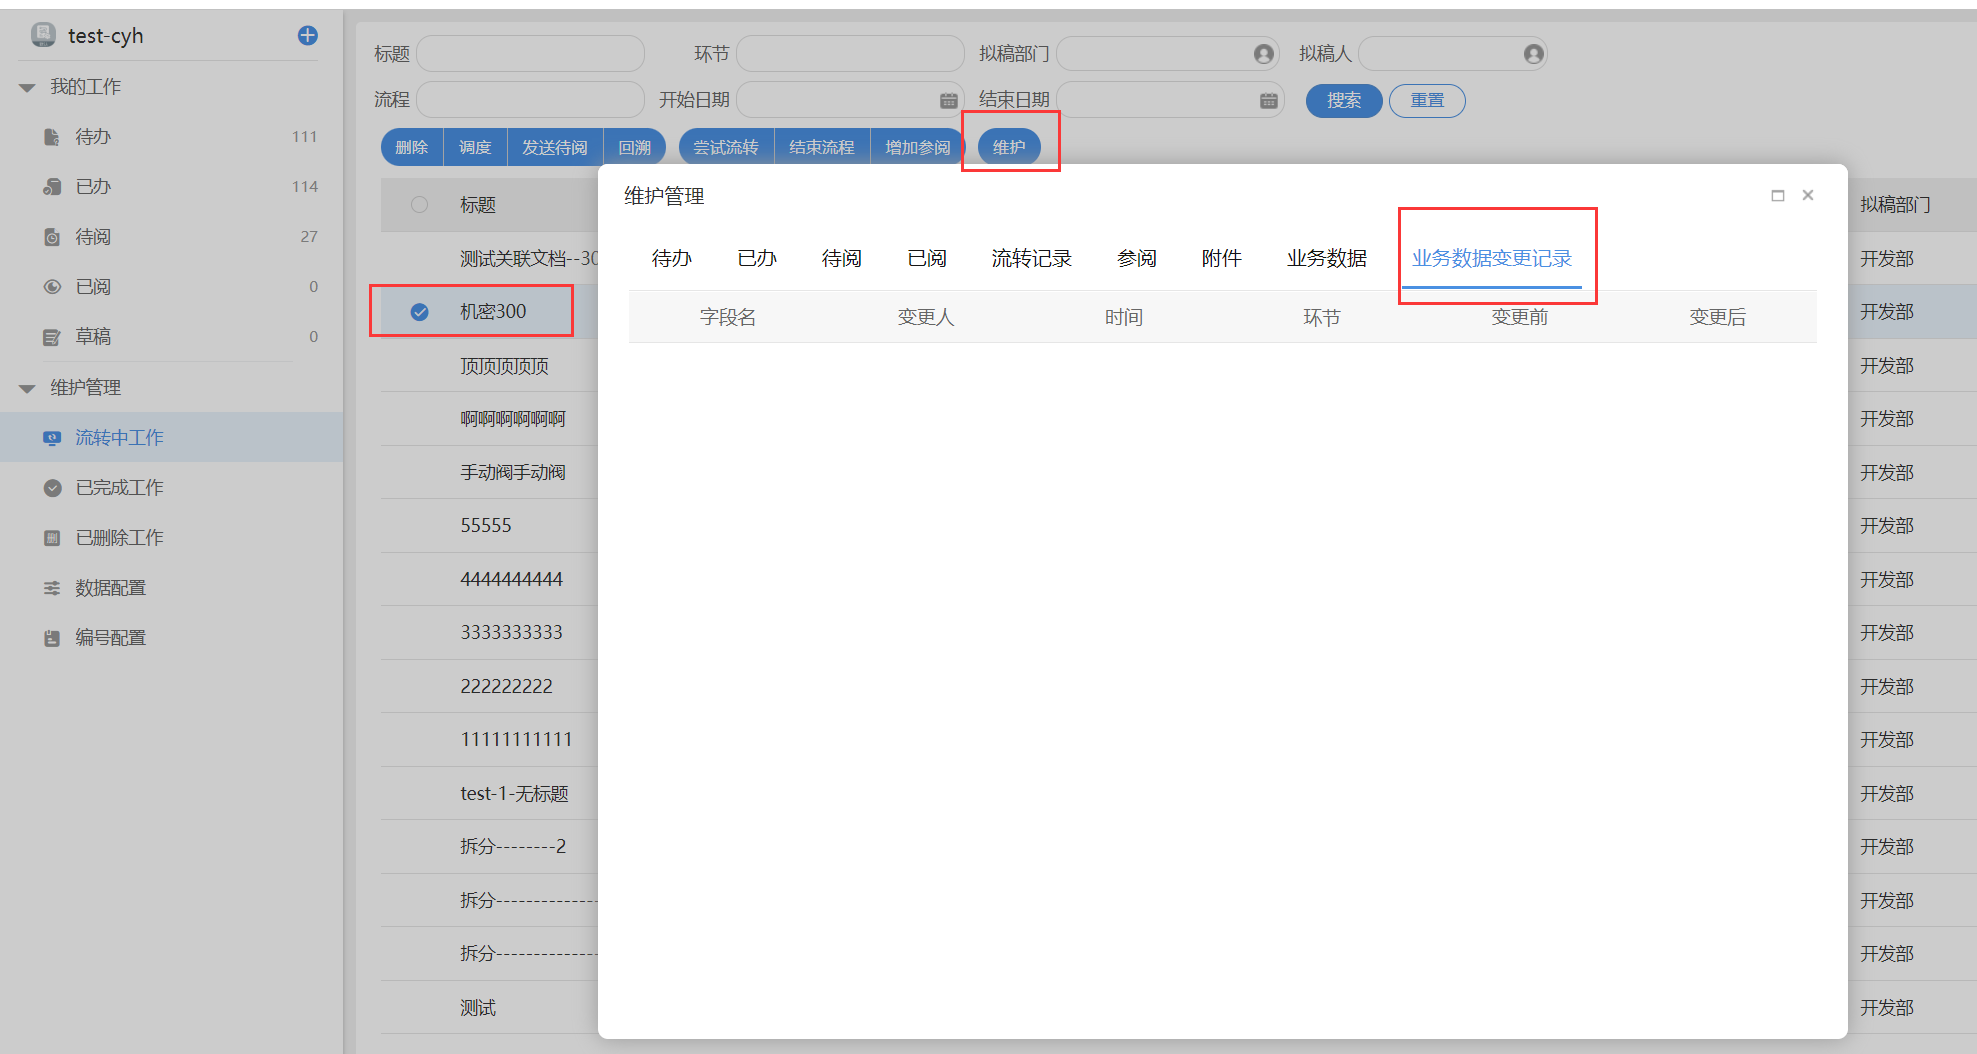
Task: Click the 数据配置 sliders icon
Action: pos(52,588)
